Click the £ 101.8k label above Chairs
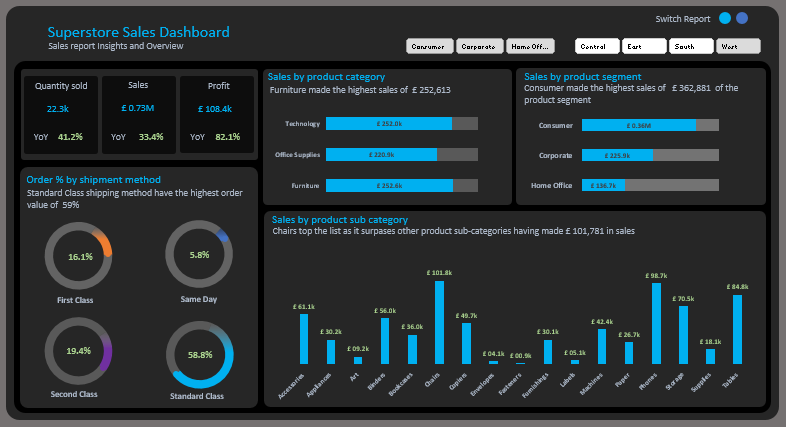 439,273
